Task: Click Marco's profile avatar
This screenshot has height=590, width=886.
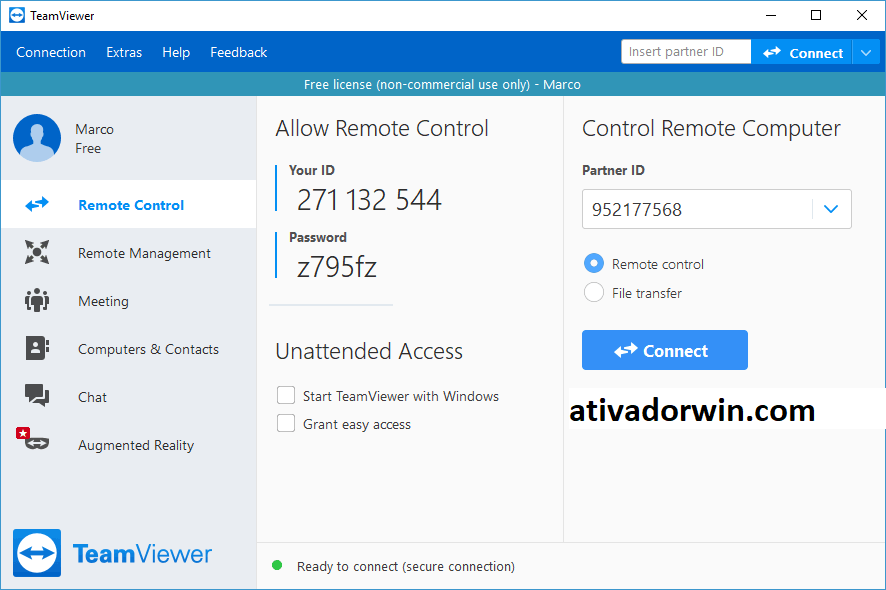Action: pos(37,138)
